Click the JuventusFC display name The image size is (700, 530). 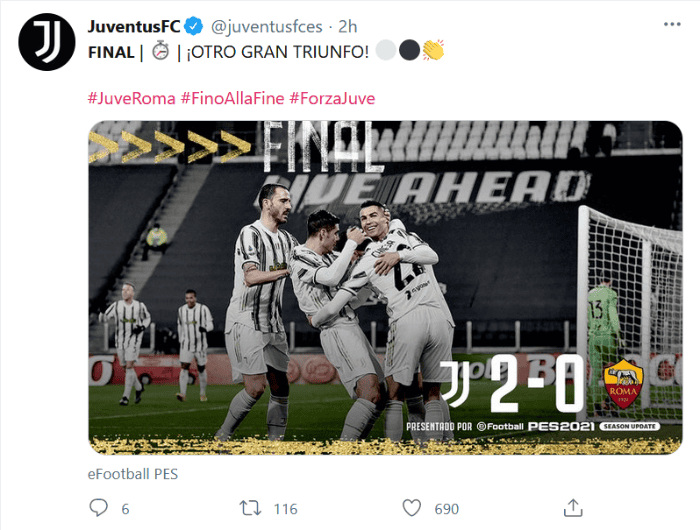(x=134, y=26)
